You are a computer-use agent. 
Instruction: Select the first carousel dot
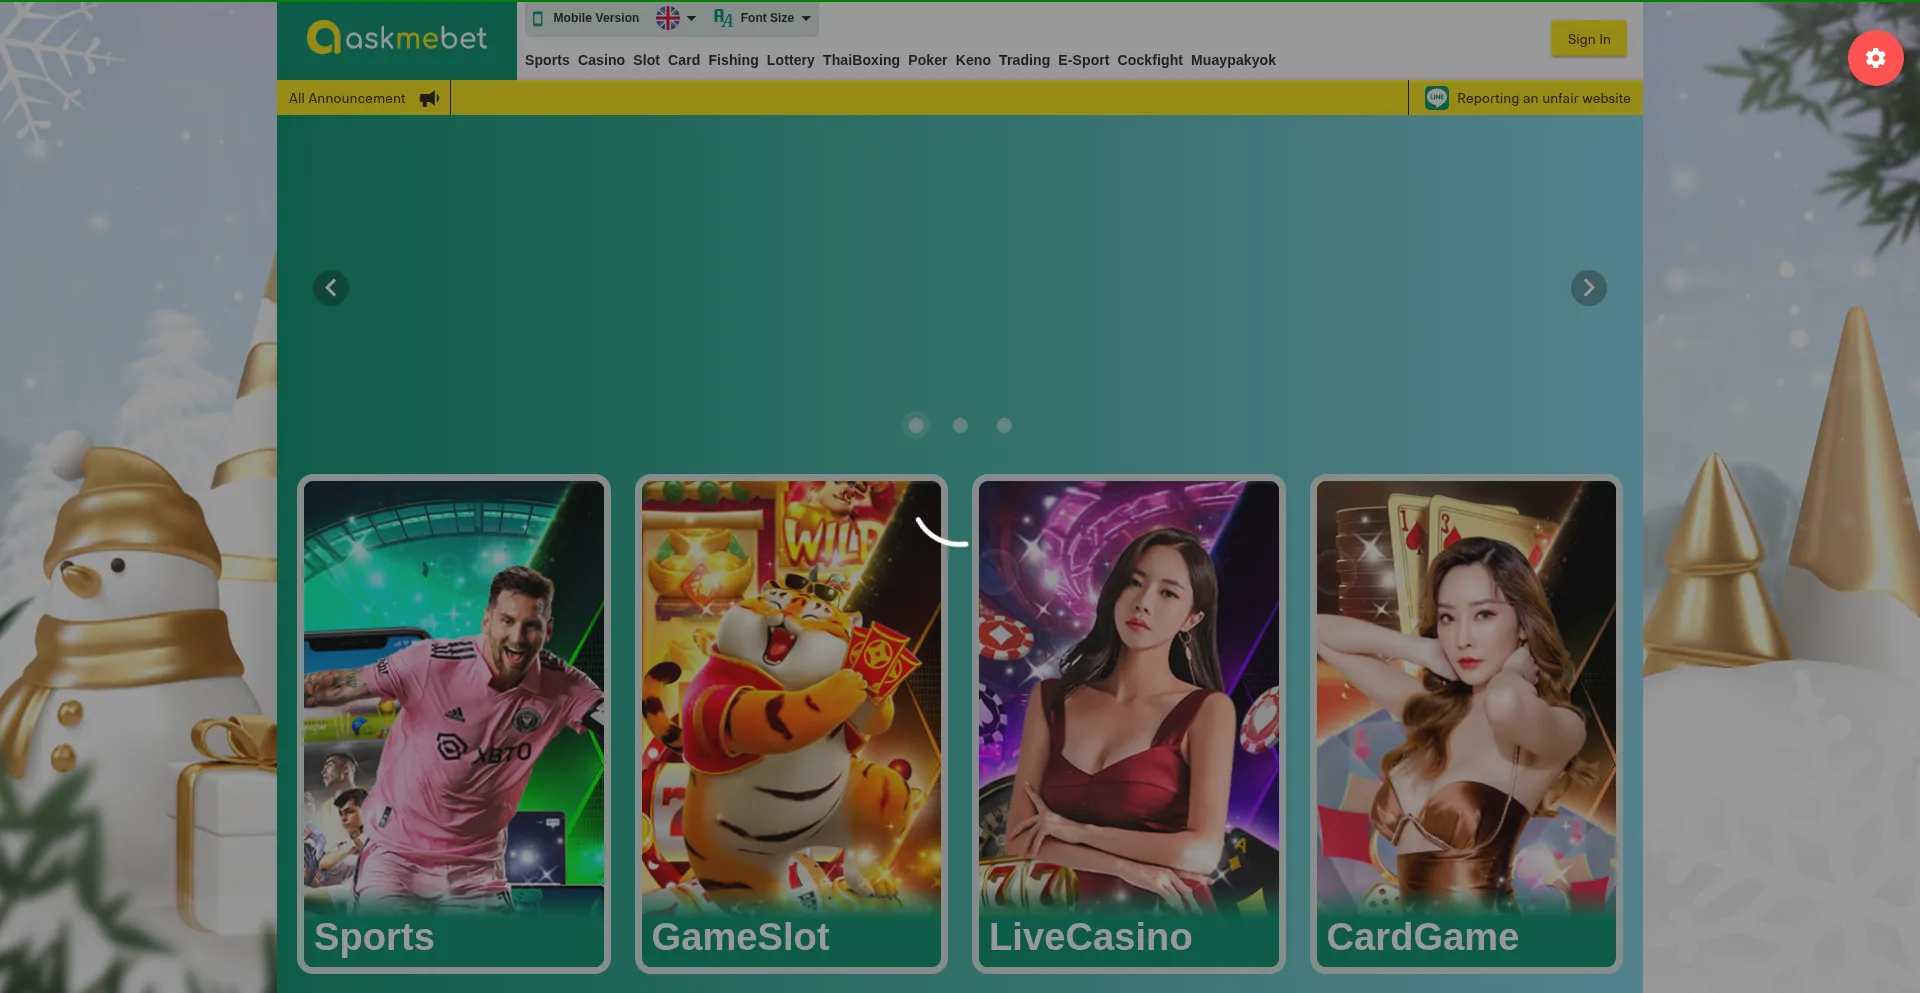point(915,426)
